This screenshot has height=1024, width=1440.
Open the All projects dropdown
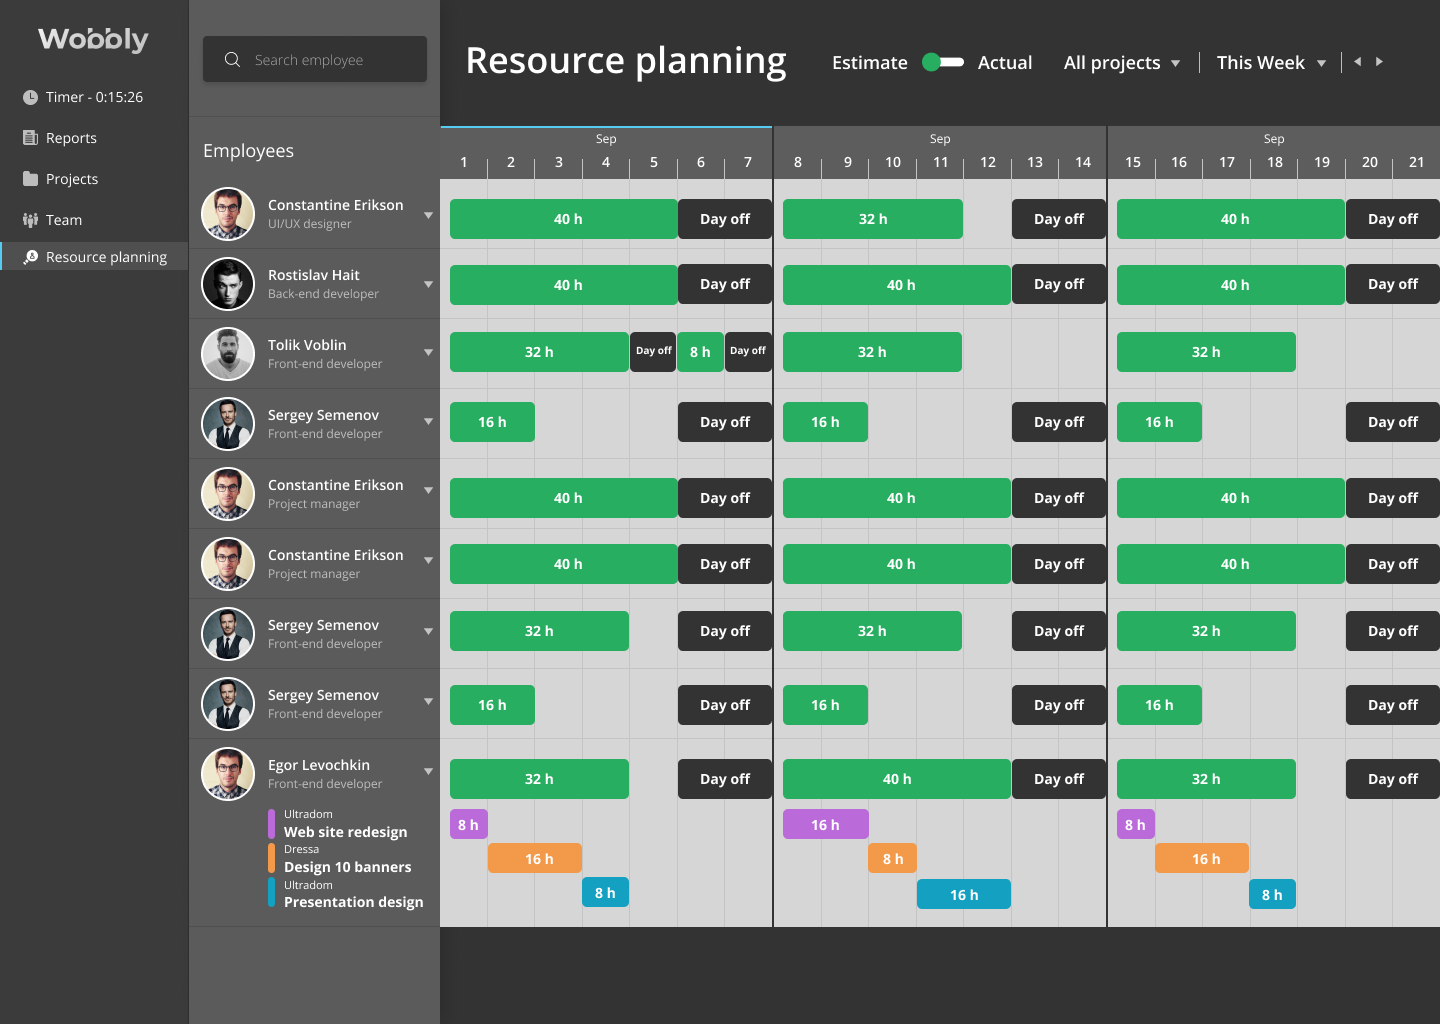(1122, 62)
